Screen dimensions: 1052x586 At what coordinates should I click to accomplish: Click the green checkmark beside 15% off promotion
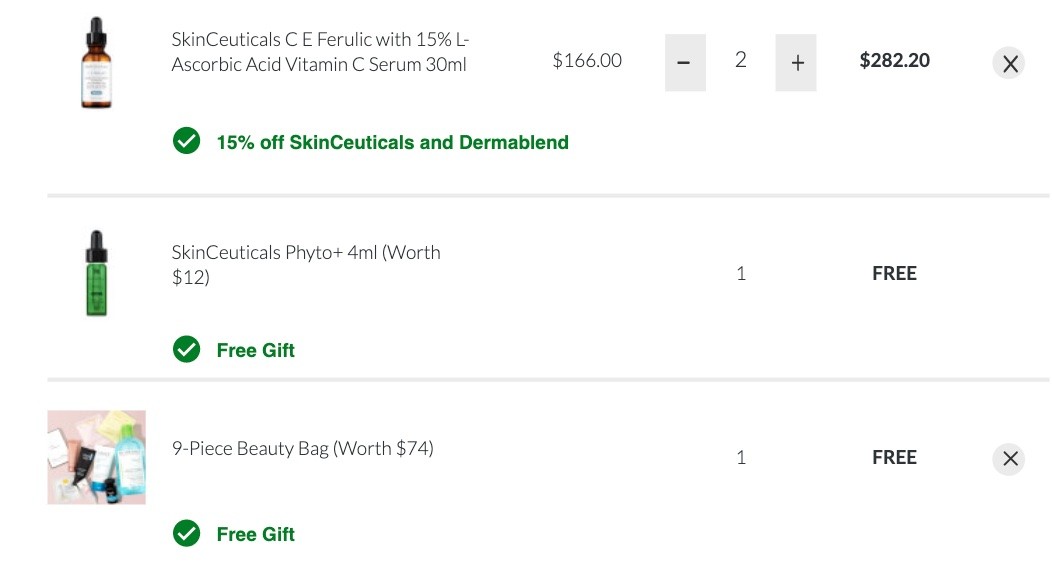(187, 142)
